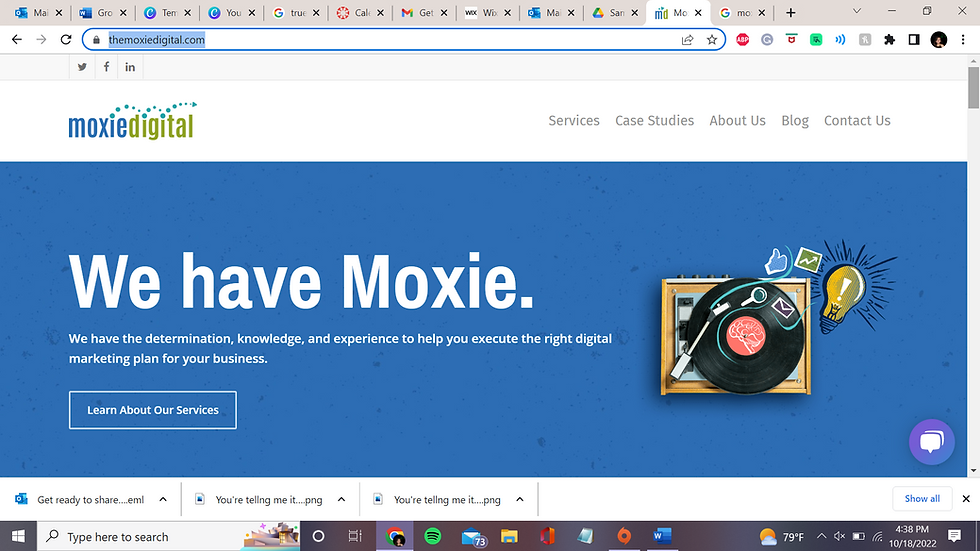Reload the current page
This screenshot has width=980, height=551.
66,39
